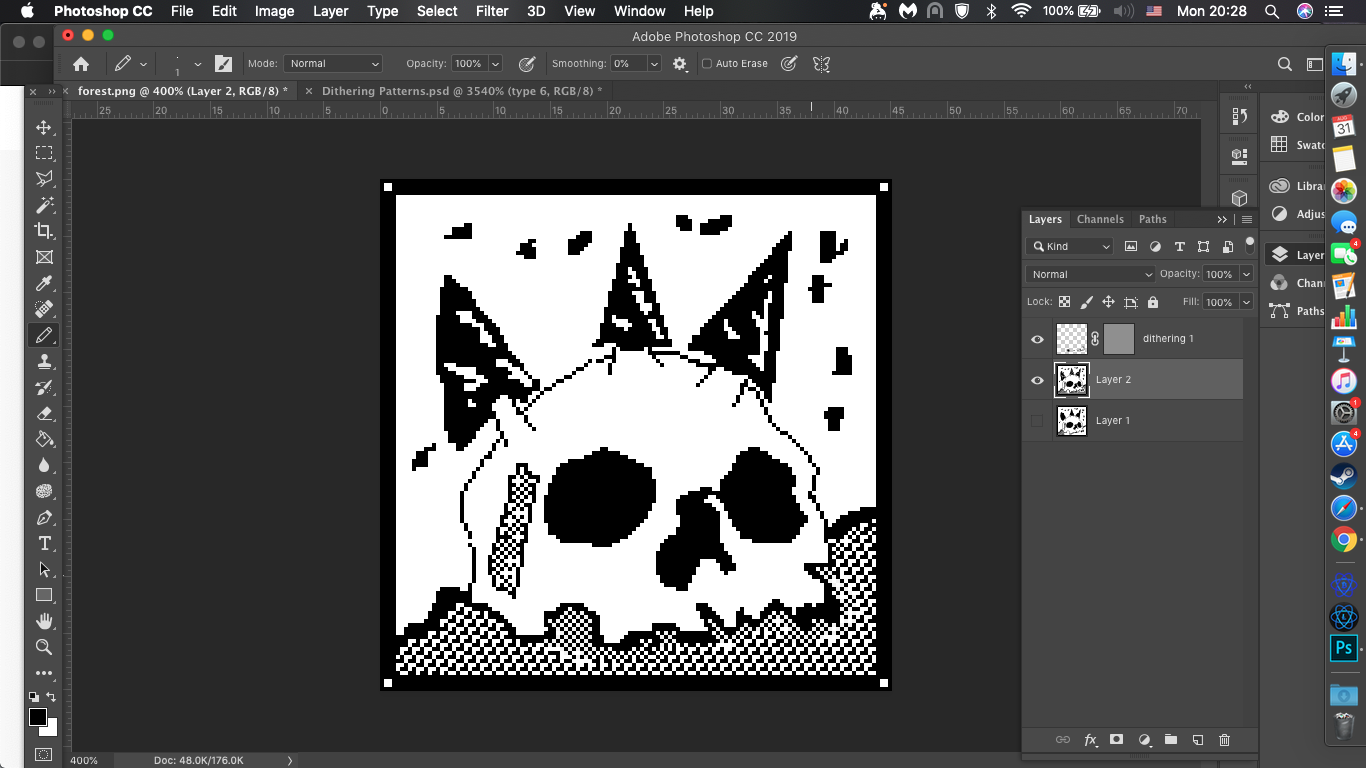Open smoothing options gear
The height and width of the screenshot is (768, 1366).
pyautogui.click(x=680, y=64)
